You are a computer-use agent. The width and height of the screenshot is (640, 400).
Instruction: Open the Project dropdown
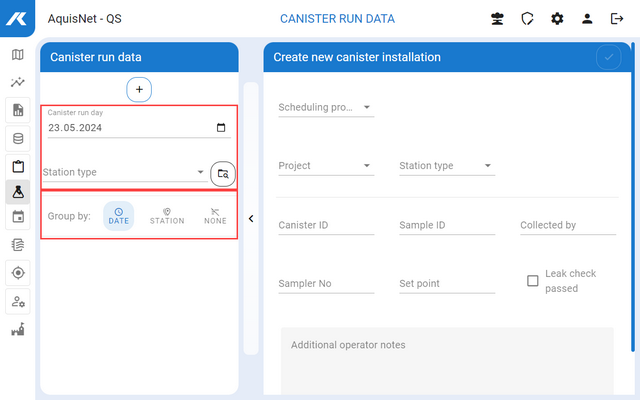(x=325, y=166)
